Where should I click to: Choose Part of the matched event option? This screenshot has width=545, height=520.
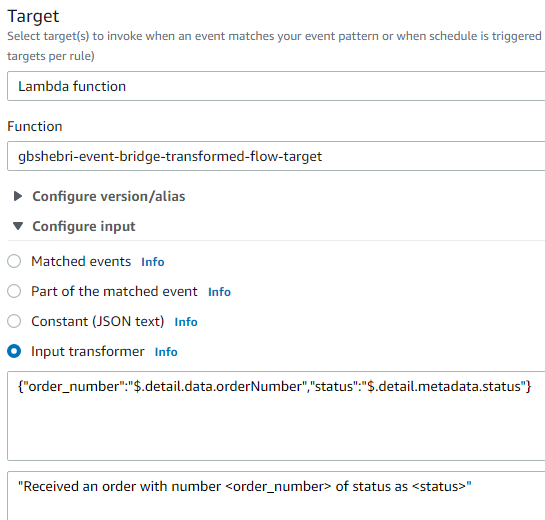pyautogui.click(x=14, y=291)
